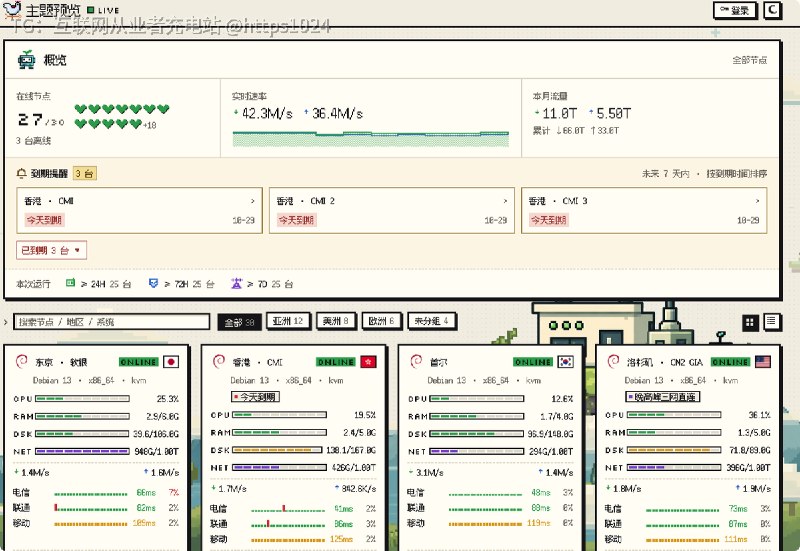The height and width of the screenshot is (551, 800).
Task: Switch to grid view layout
Action: pyautogui.click(x=749, y=322)
